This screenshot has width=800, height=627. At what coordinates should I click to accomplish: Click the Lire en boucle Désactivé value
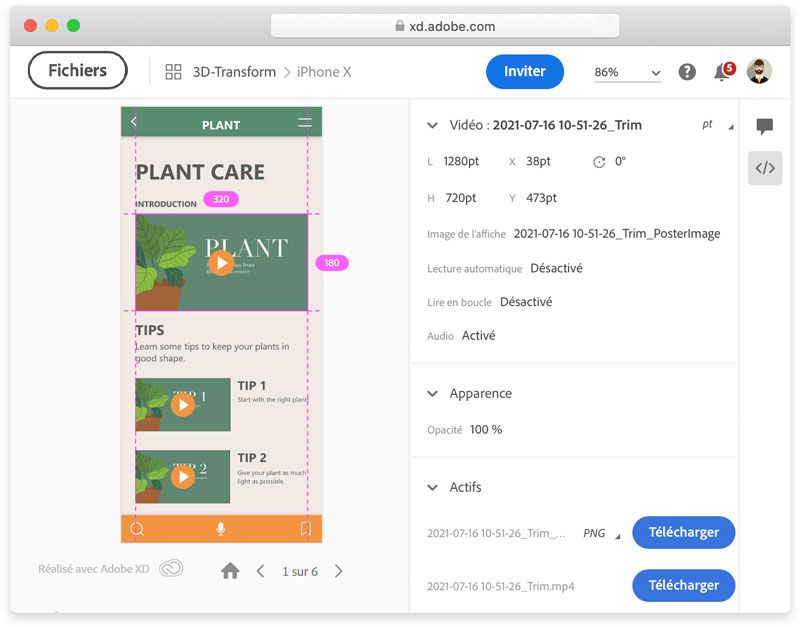coord(526,302)
